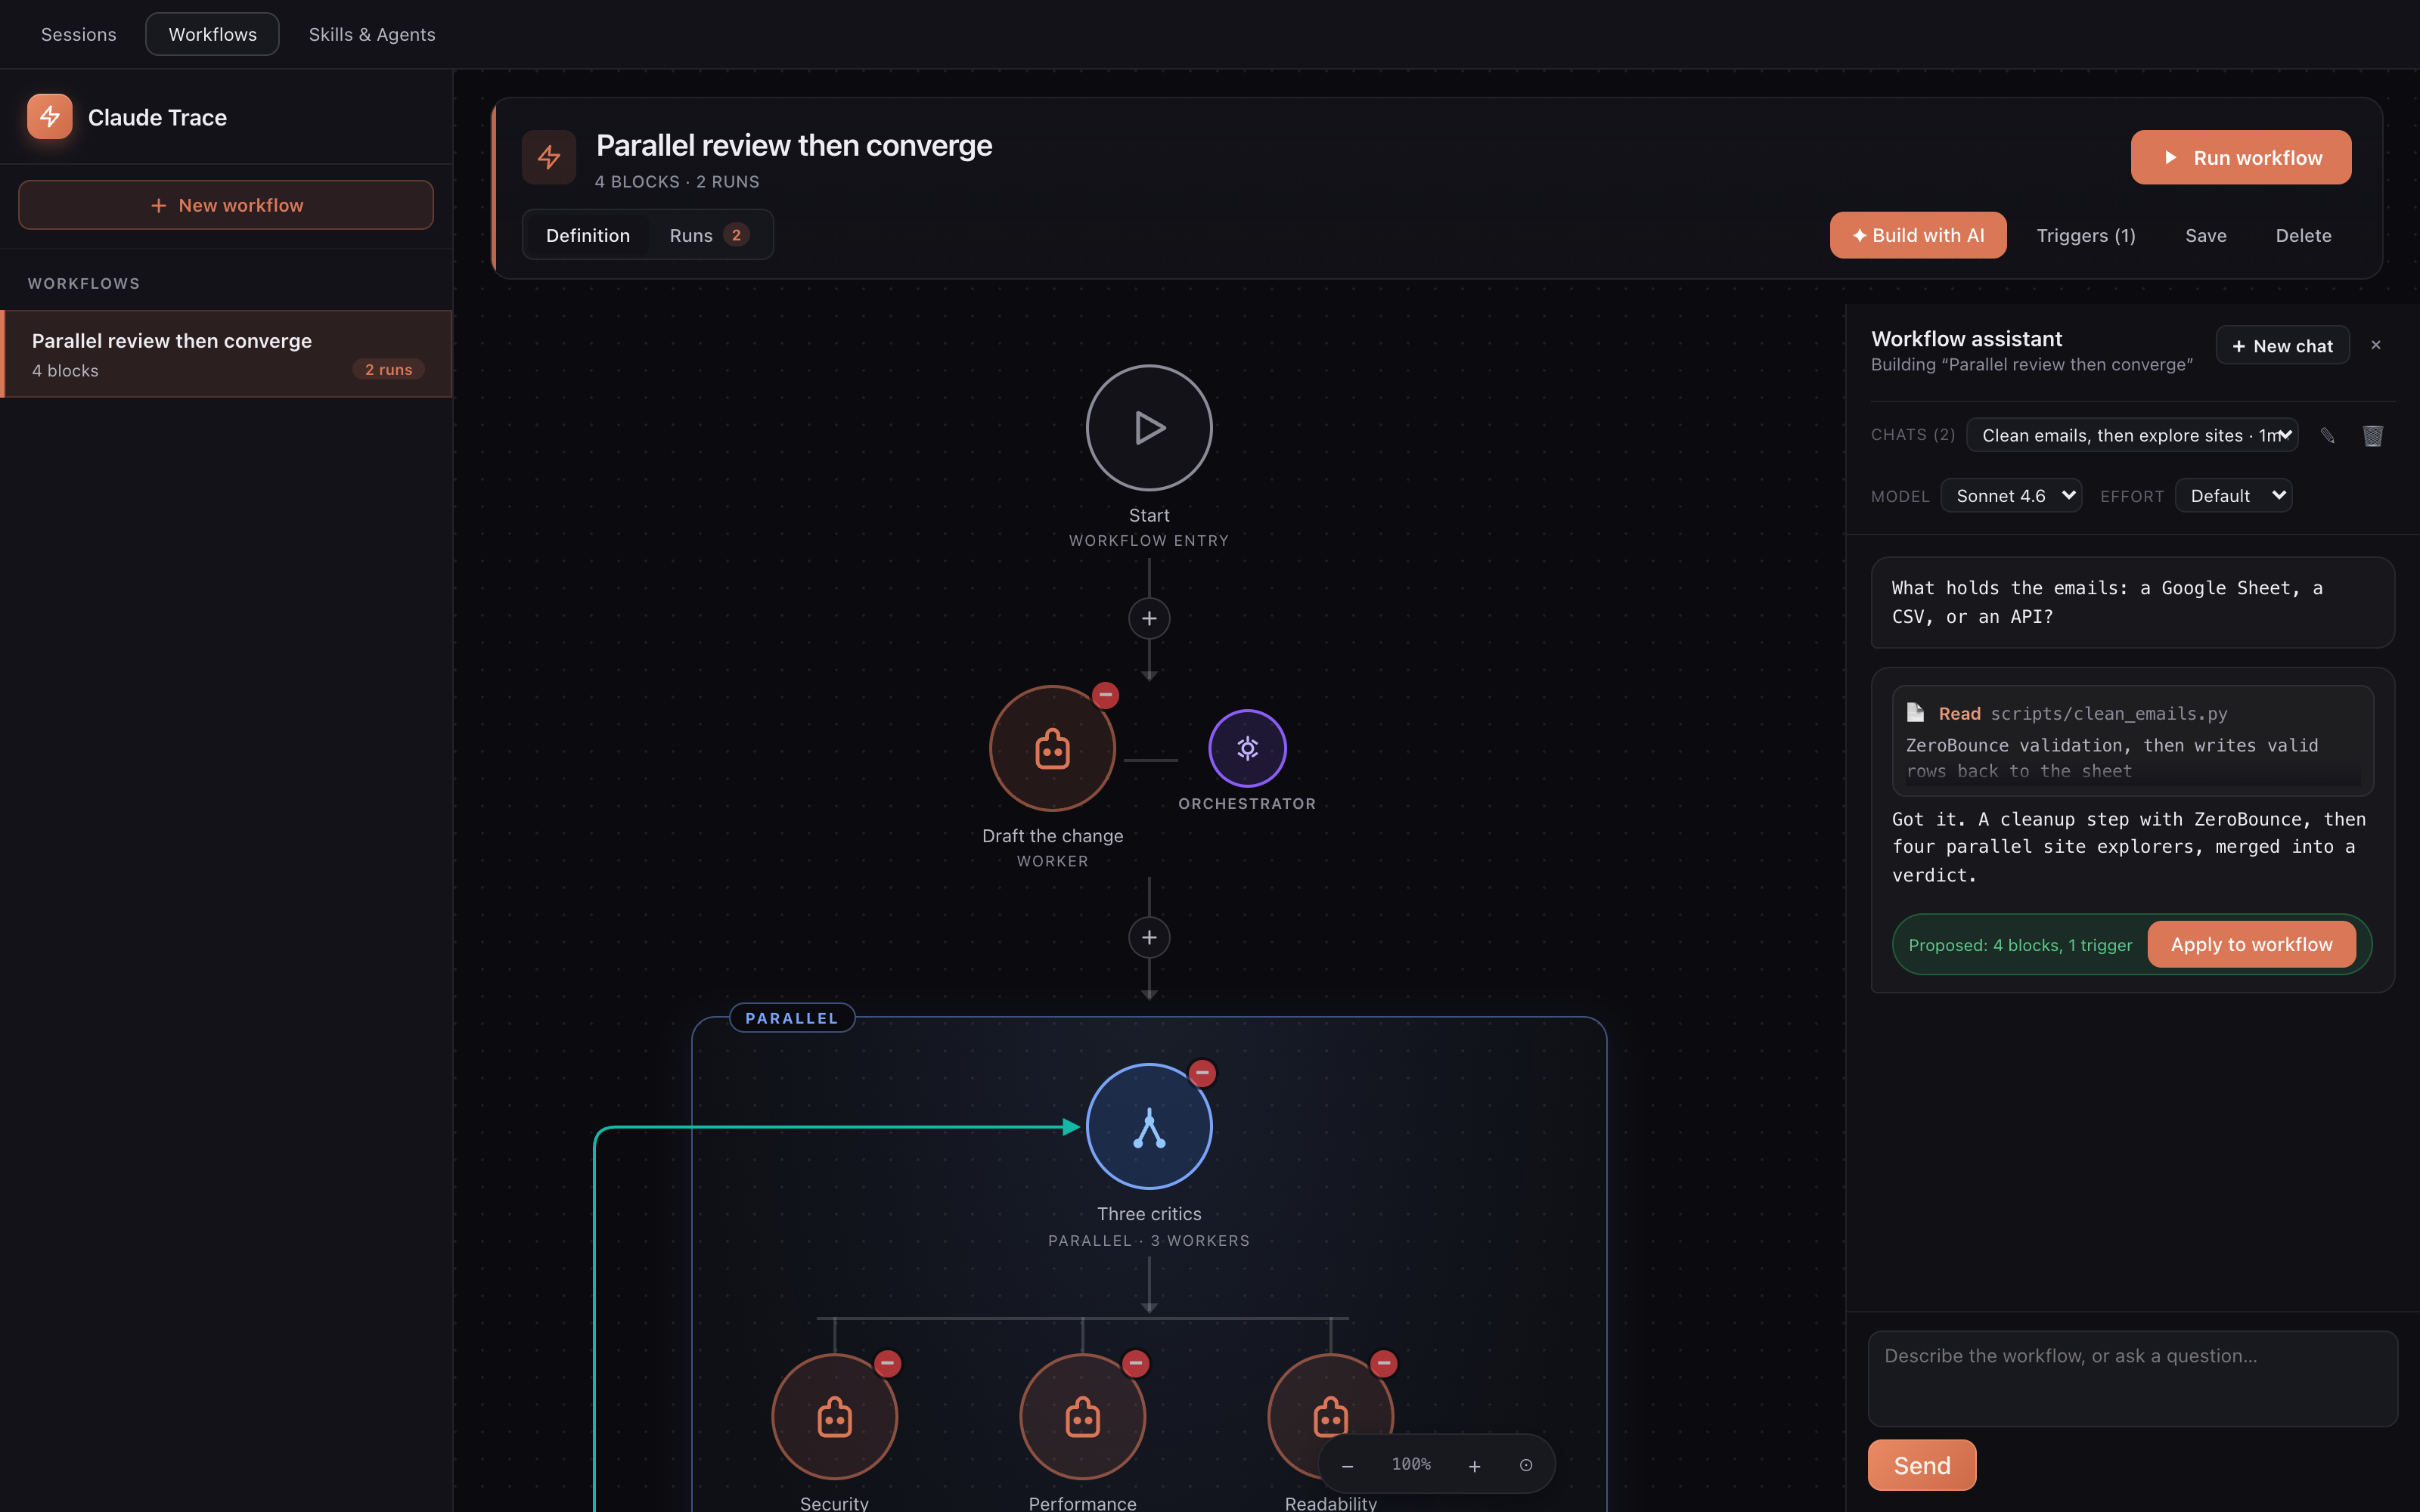
Task: Remove the Three critics block
Action: click(1202, 1073)
